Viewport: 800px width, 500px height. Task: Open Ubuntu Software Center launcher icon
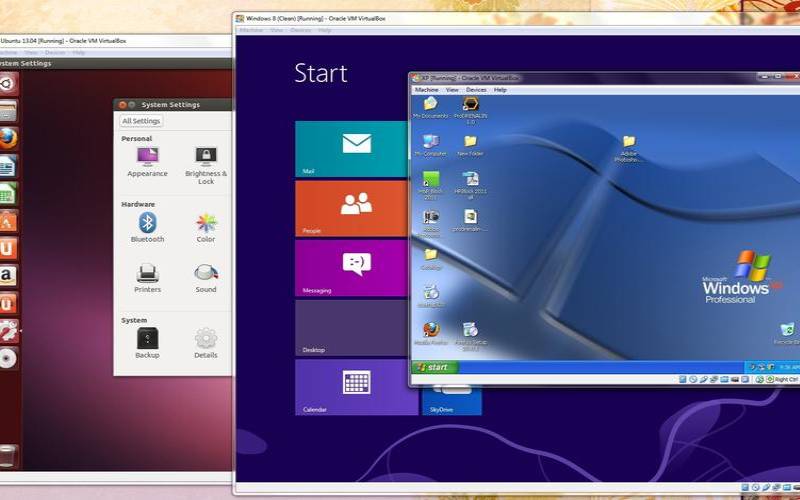[x=8, y=221]
